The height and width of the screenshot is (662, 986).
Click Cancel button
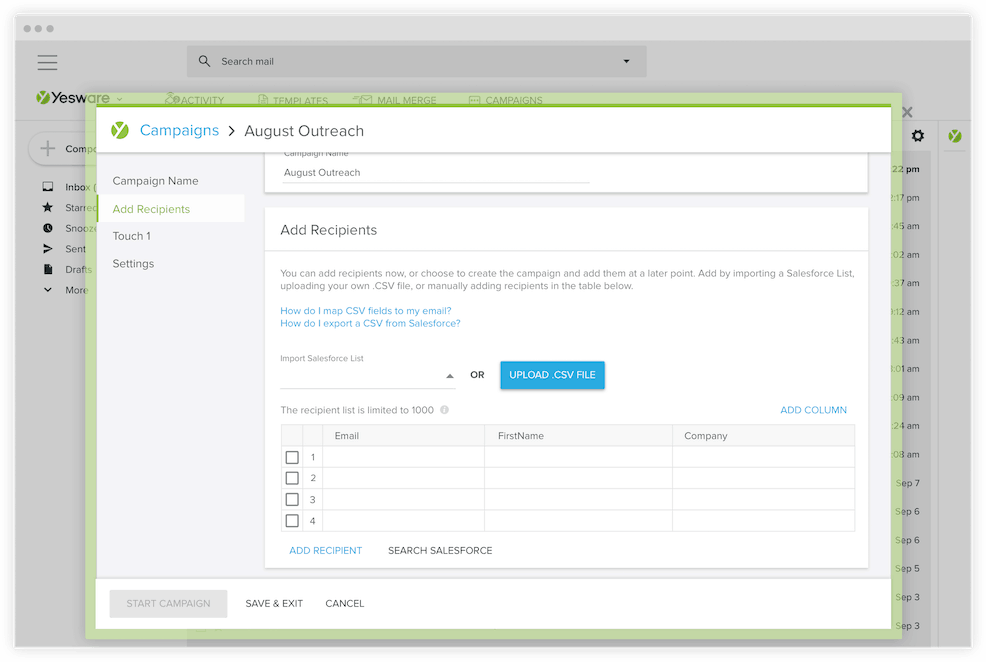[345, 604]
